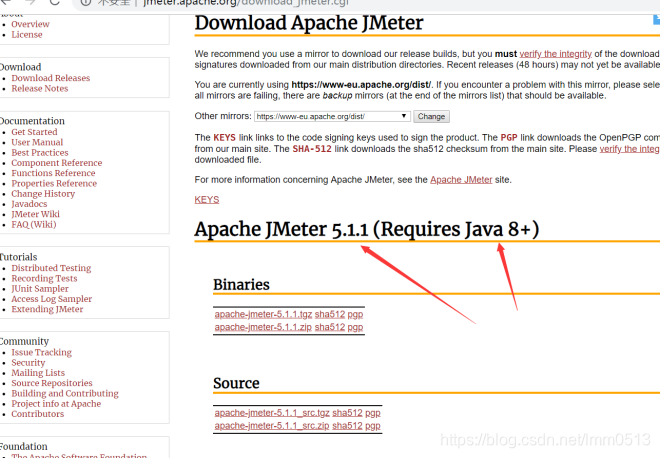The width and height of the screenshot is (660, 458).
Task: Go to Download Releases
Action: tap(51, 78)
